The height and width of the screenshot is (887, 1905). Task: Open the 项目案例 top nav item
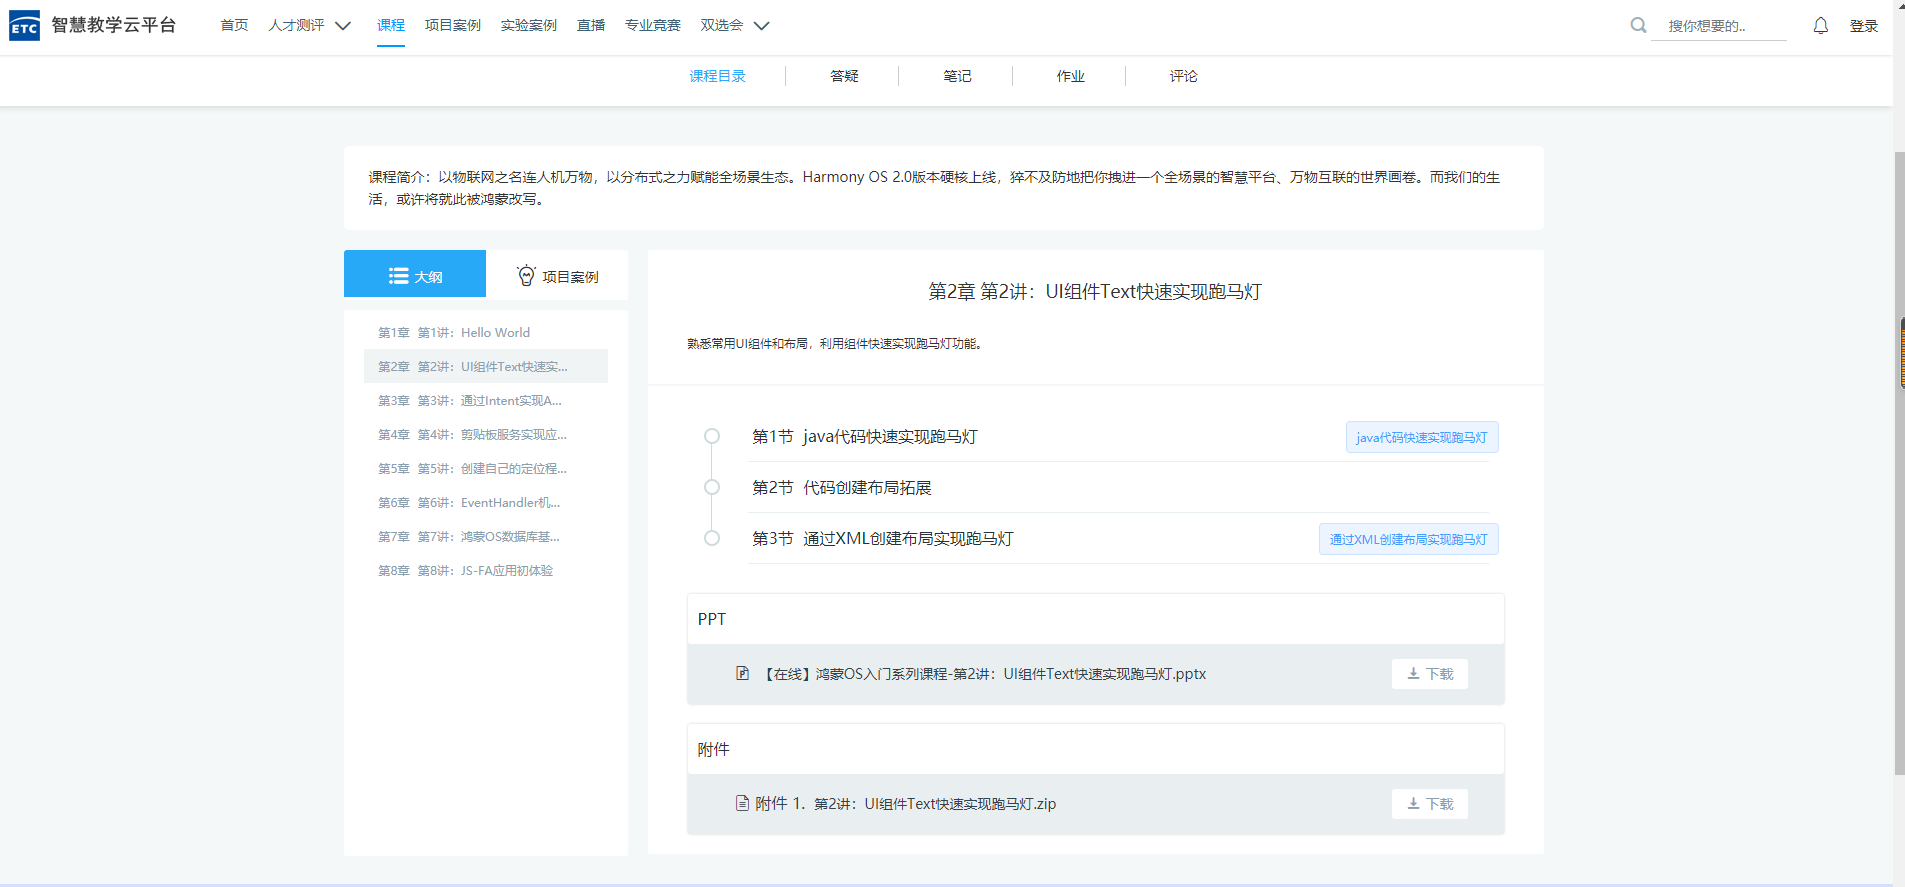[x=452, y=25]
